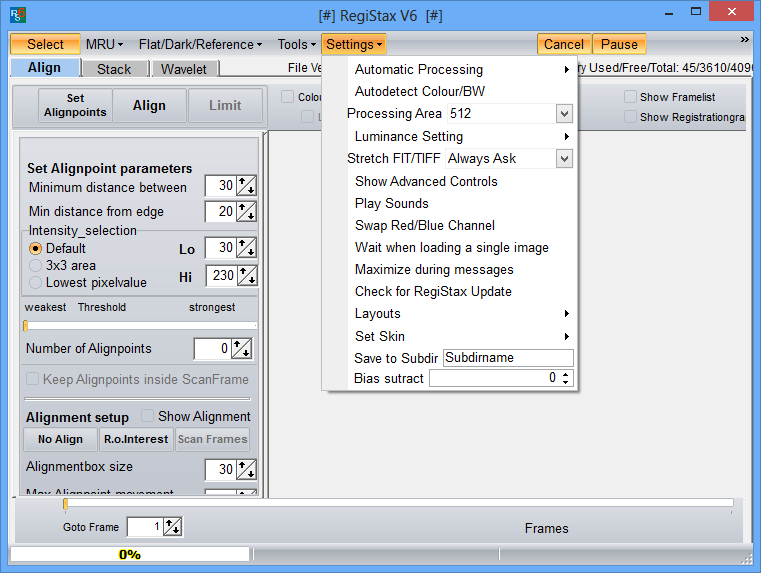
Task: Select the Default intensity radio button
Action: tap(35, 249)
